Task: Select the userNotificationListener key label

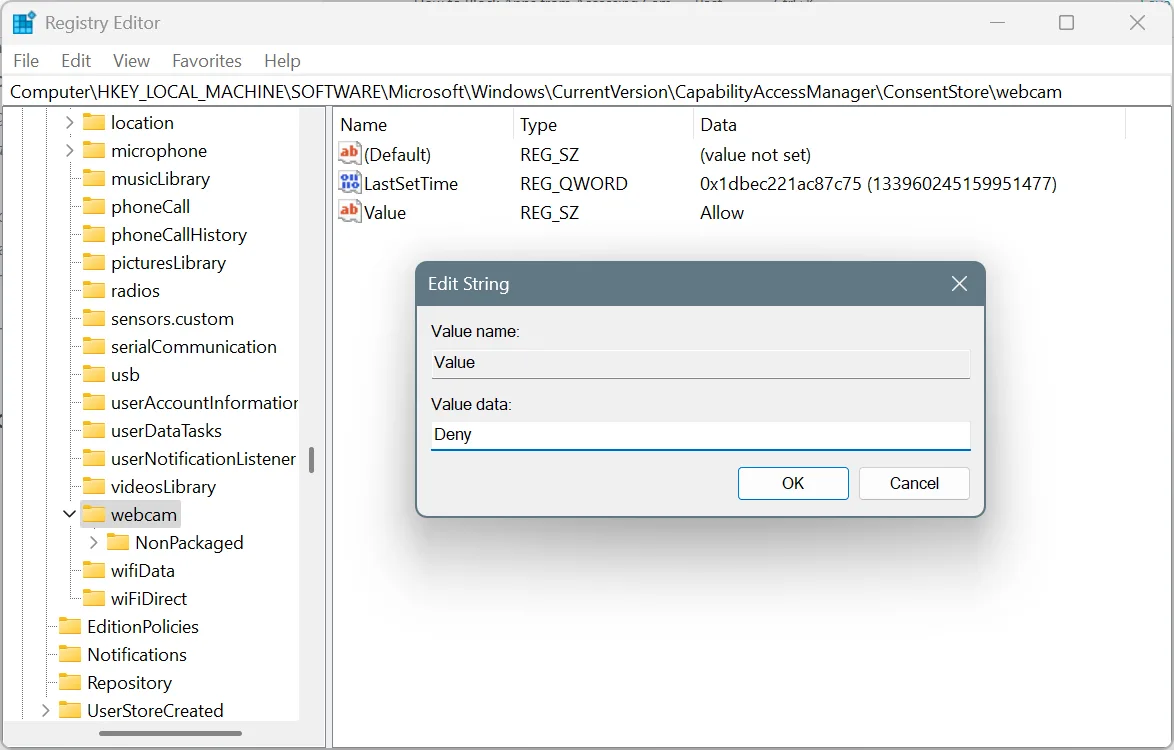Action: [203, 459]
